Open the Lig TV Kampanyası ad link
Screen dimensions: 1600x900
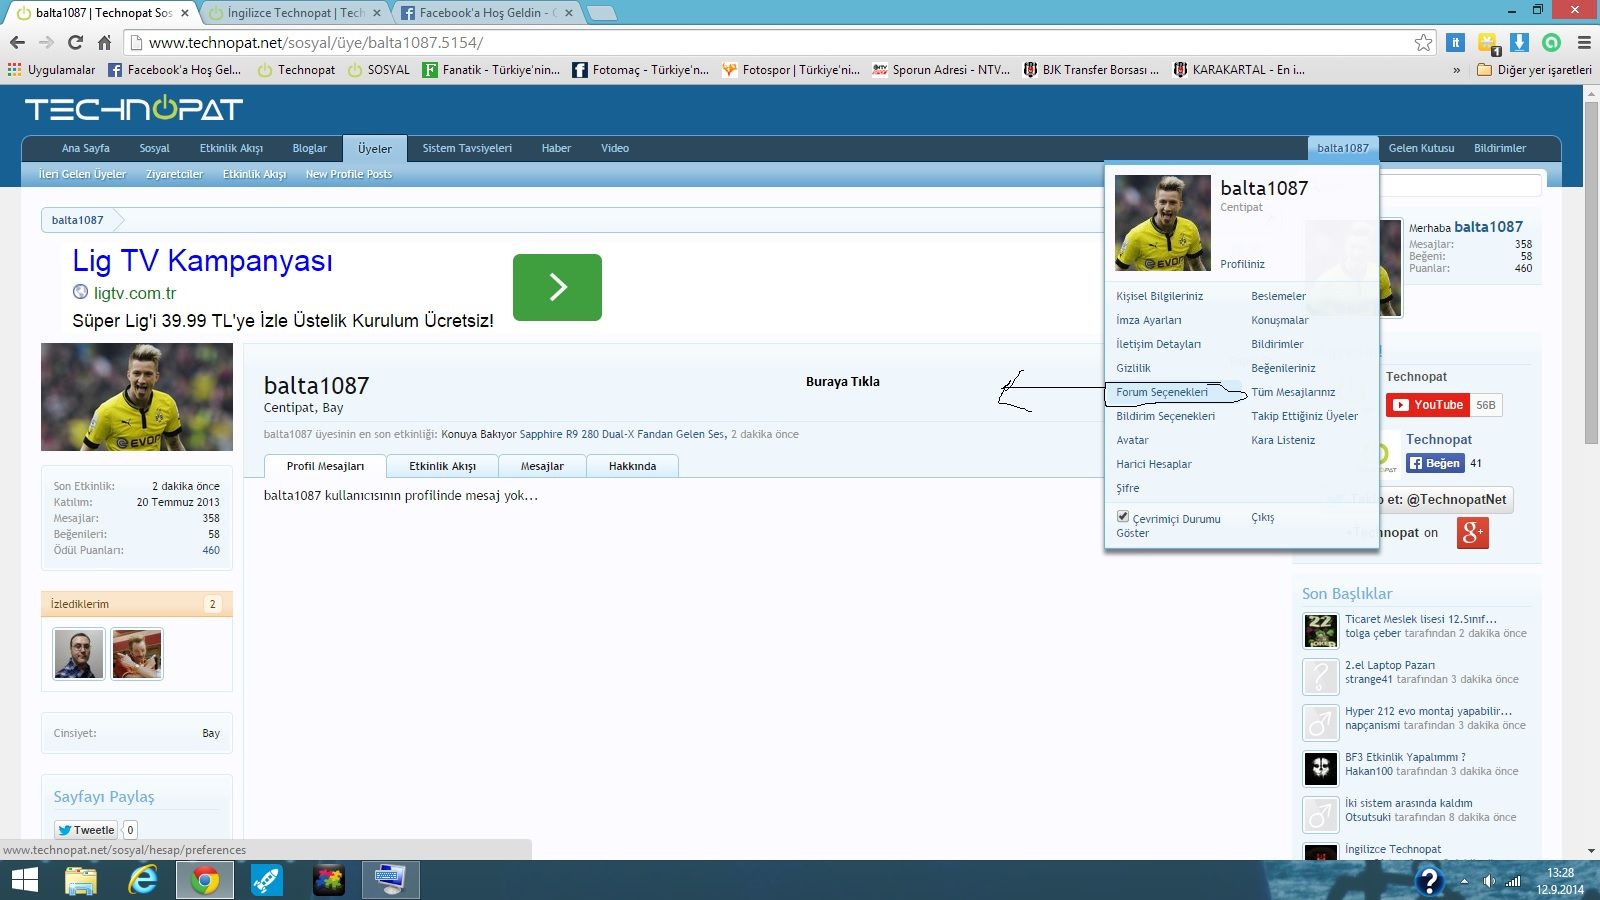(202, 261)
